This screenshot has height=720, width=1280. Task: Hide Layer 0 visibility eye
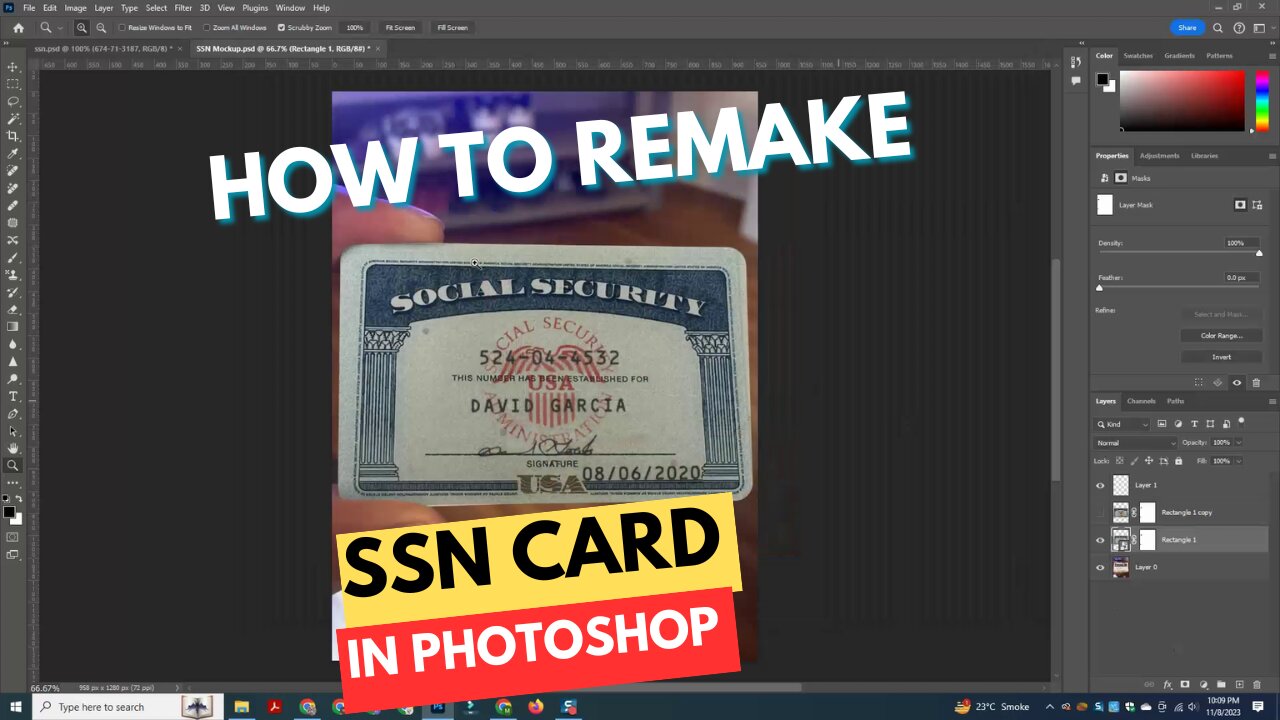1100,567
